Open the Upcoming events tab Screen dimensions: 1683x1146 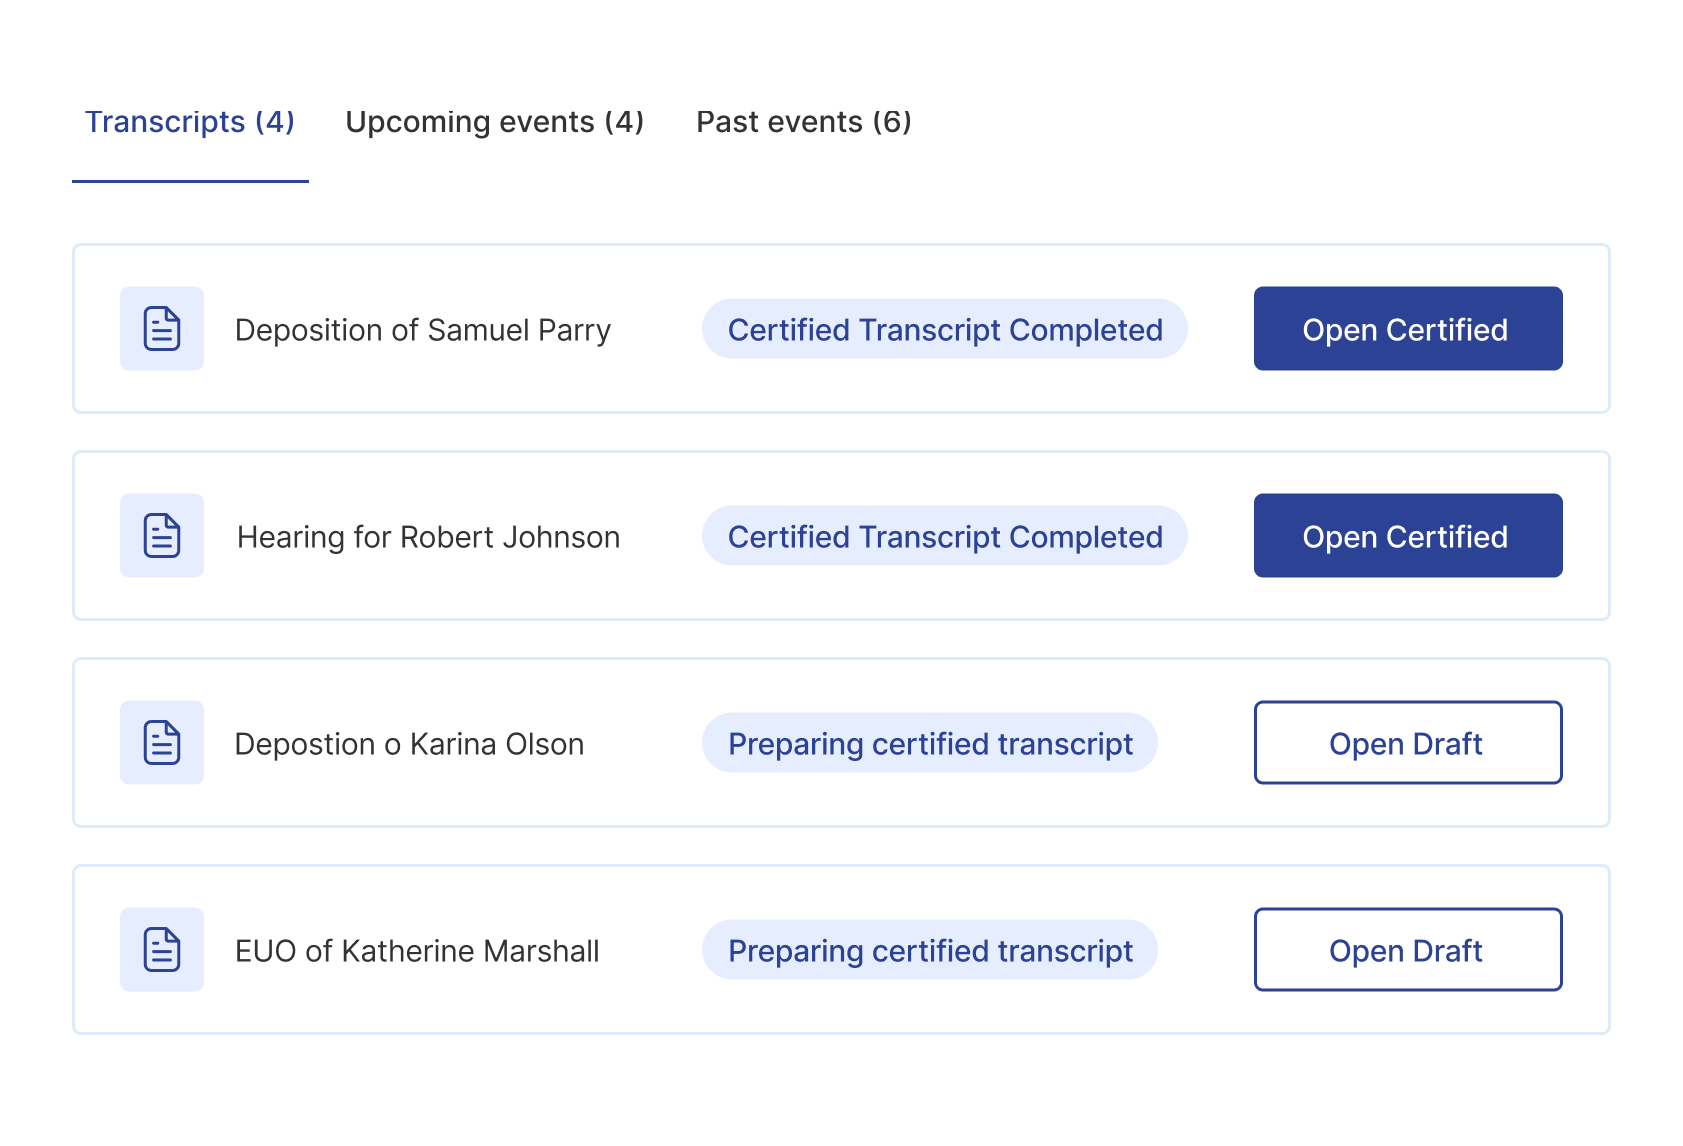[495, 122]
